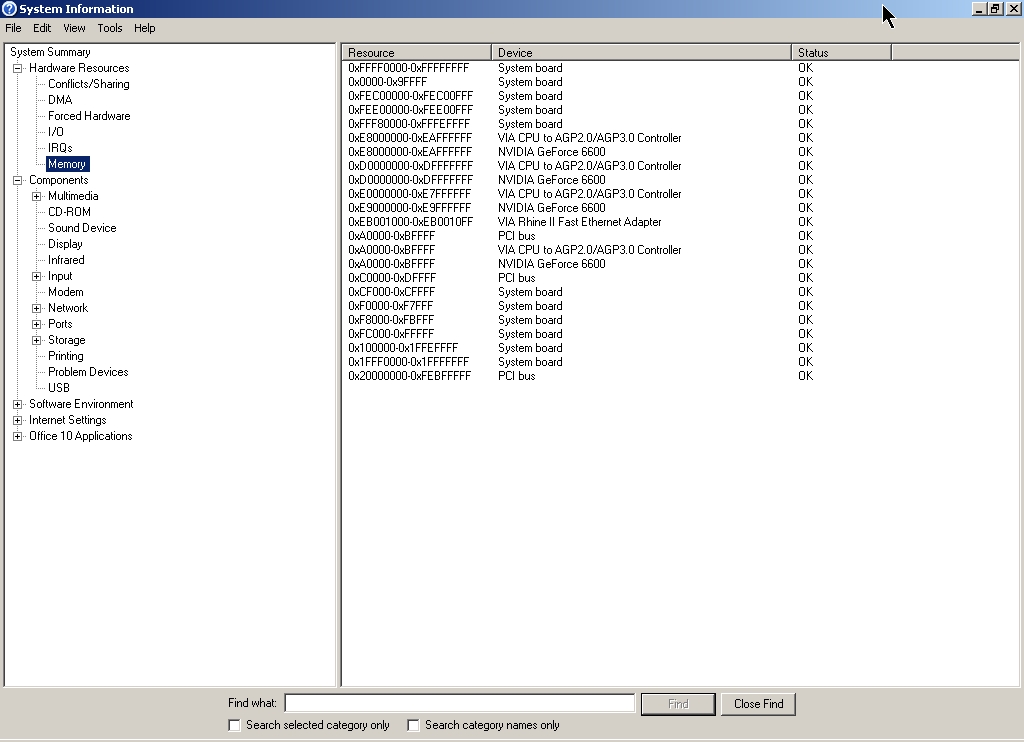Expand the Ports tree node
This screenshot has width=1024, height=742.
[x=37, y=324]
